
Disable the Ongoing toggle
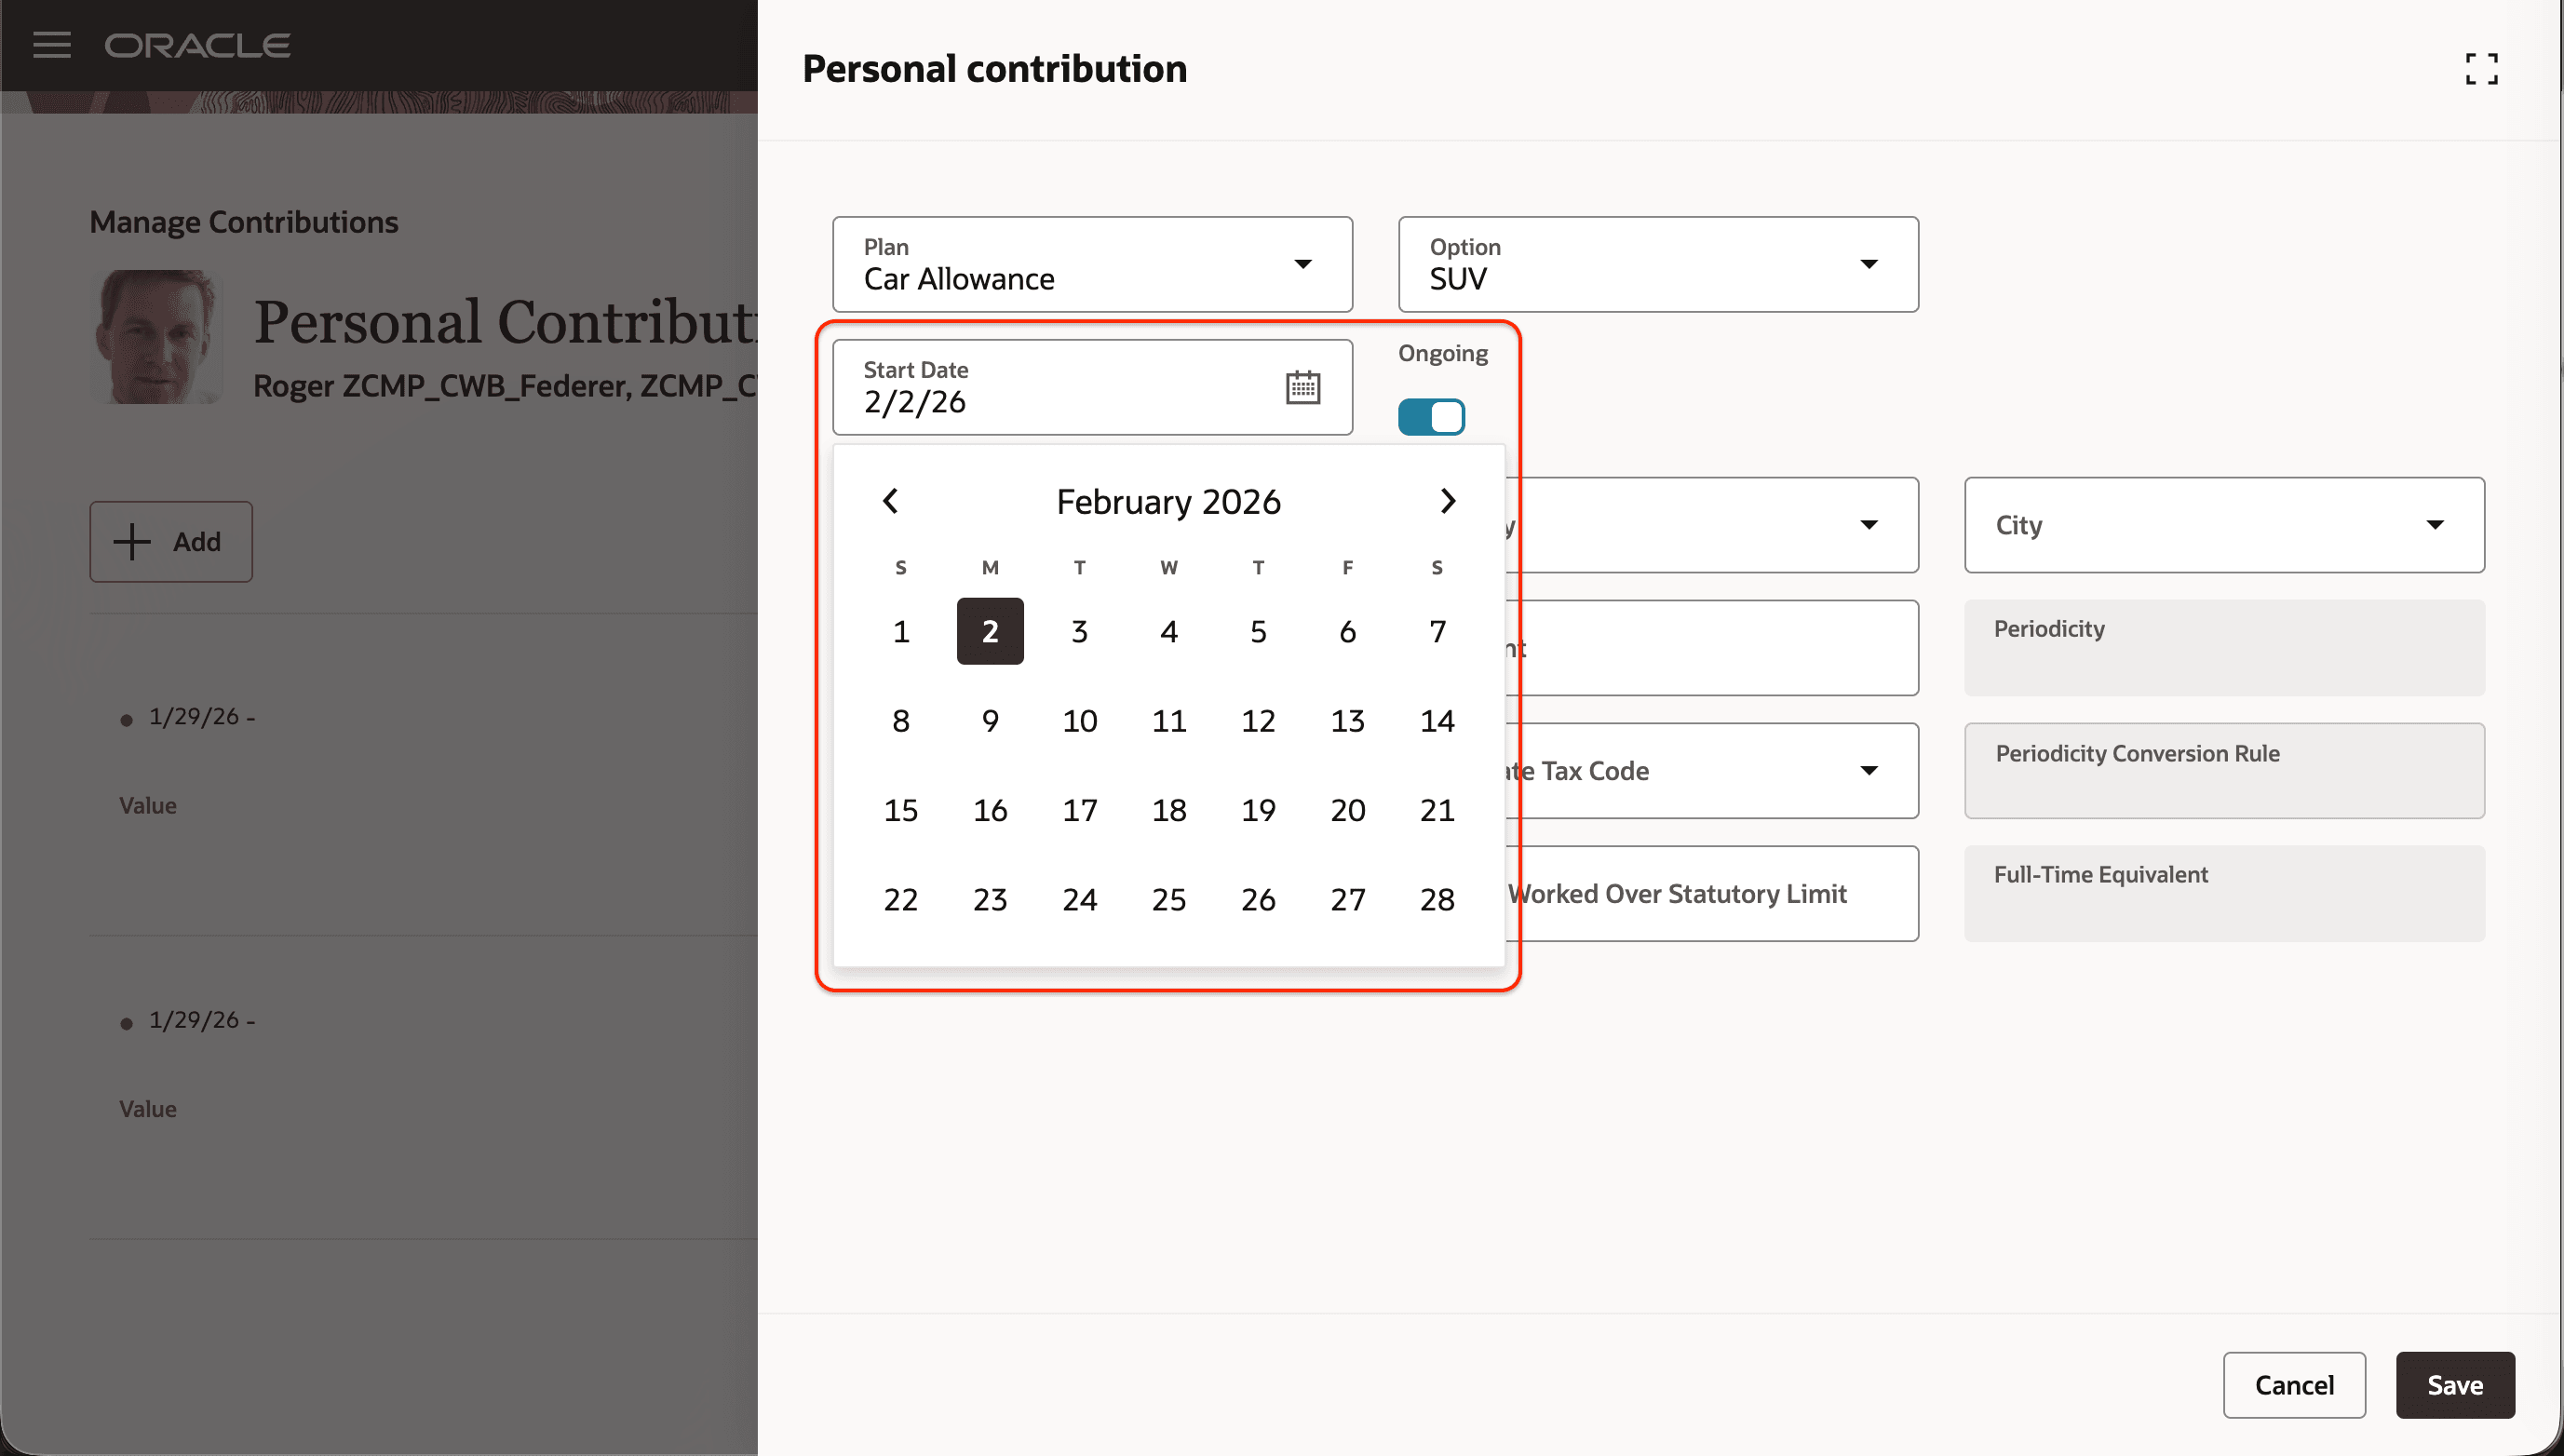click(1432, 416)
